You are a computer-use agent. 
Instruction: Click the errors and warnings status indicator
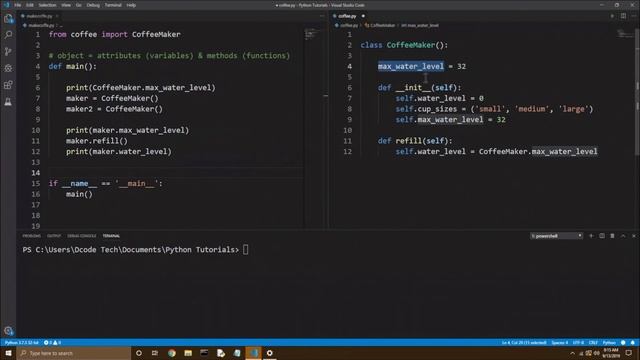point(52,342)
